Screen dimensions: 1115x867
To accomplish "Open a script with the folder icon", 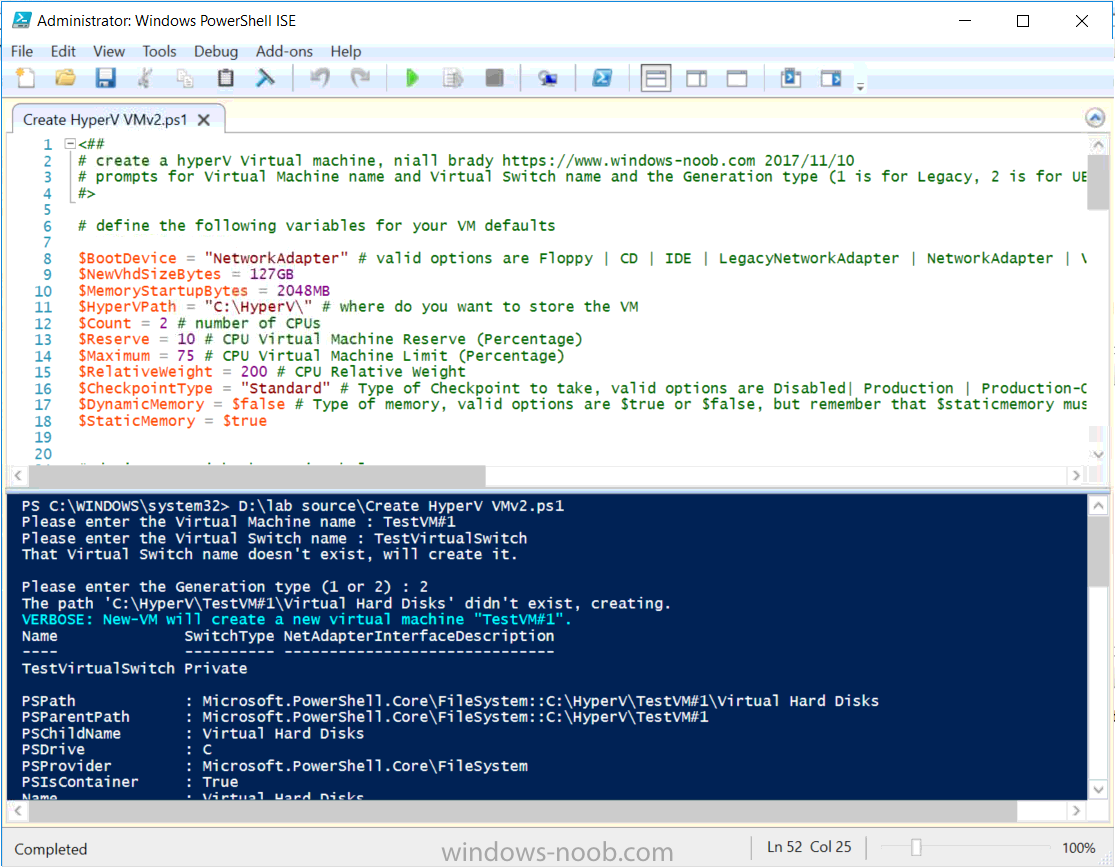I will [65, 78].
